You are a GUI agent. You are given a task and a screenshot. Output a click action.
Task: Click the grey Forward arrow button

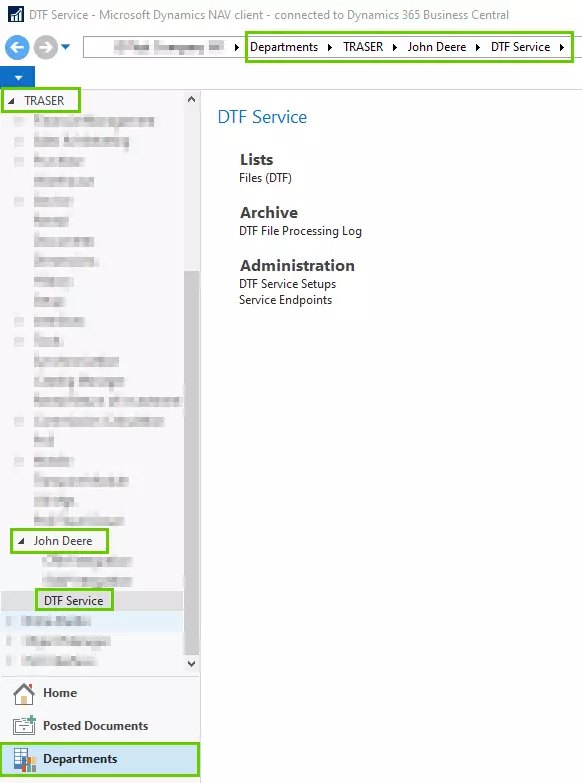[x=45, y=47]
